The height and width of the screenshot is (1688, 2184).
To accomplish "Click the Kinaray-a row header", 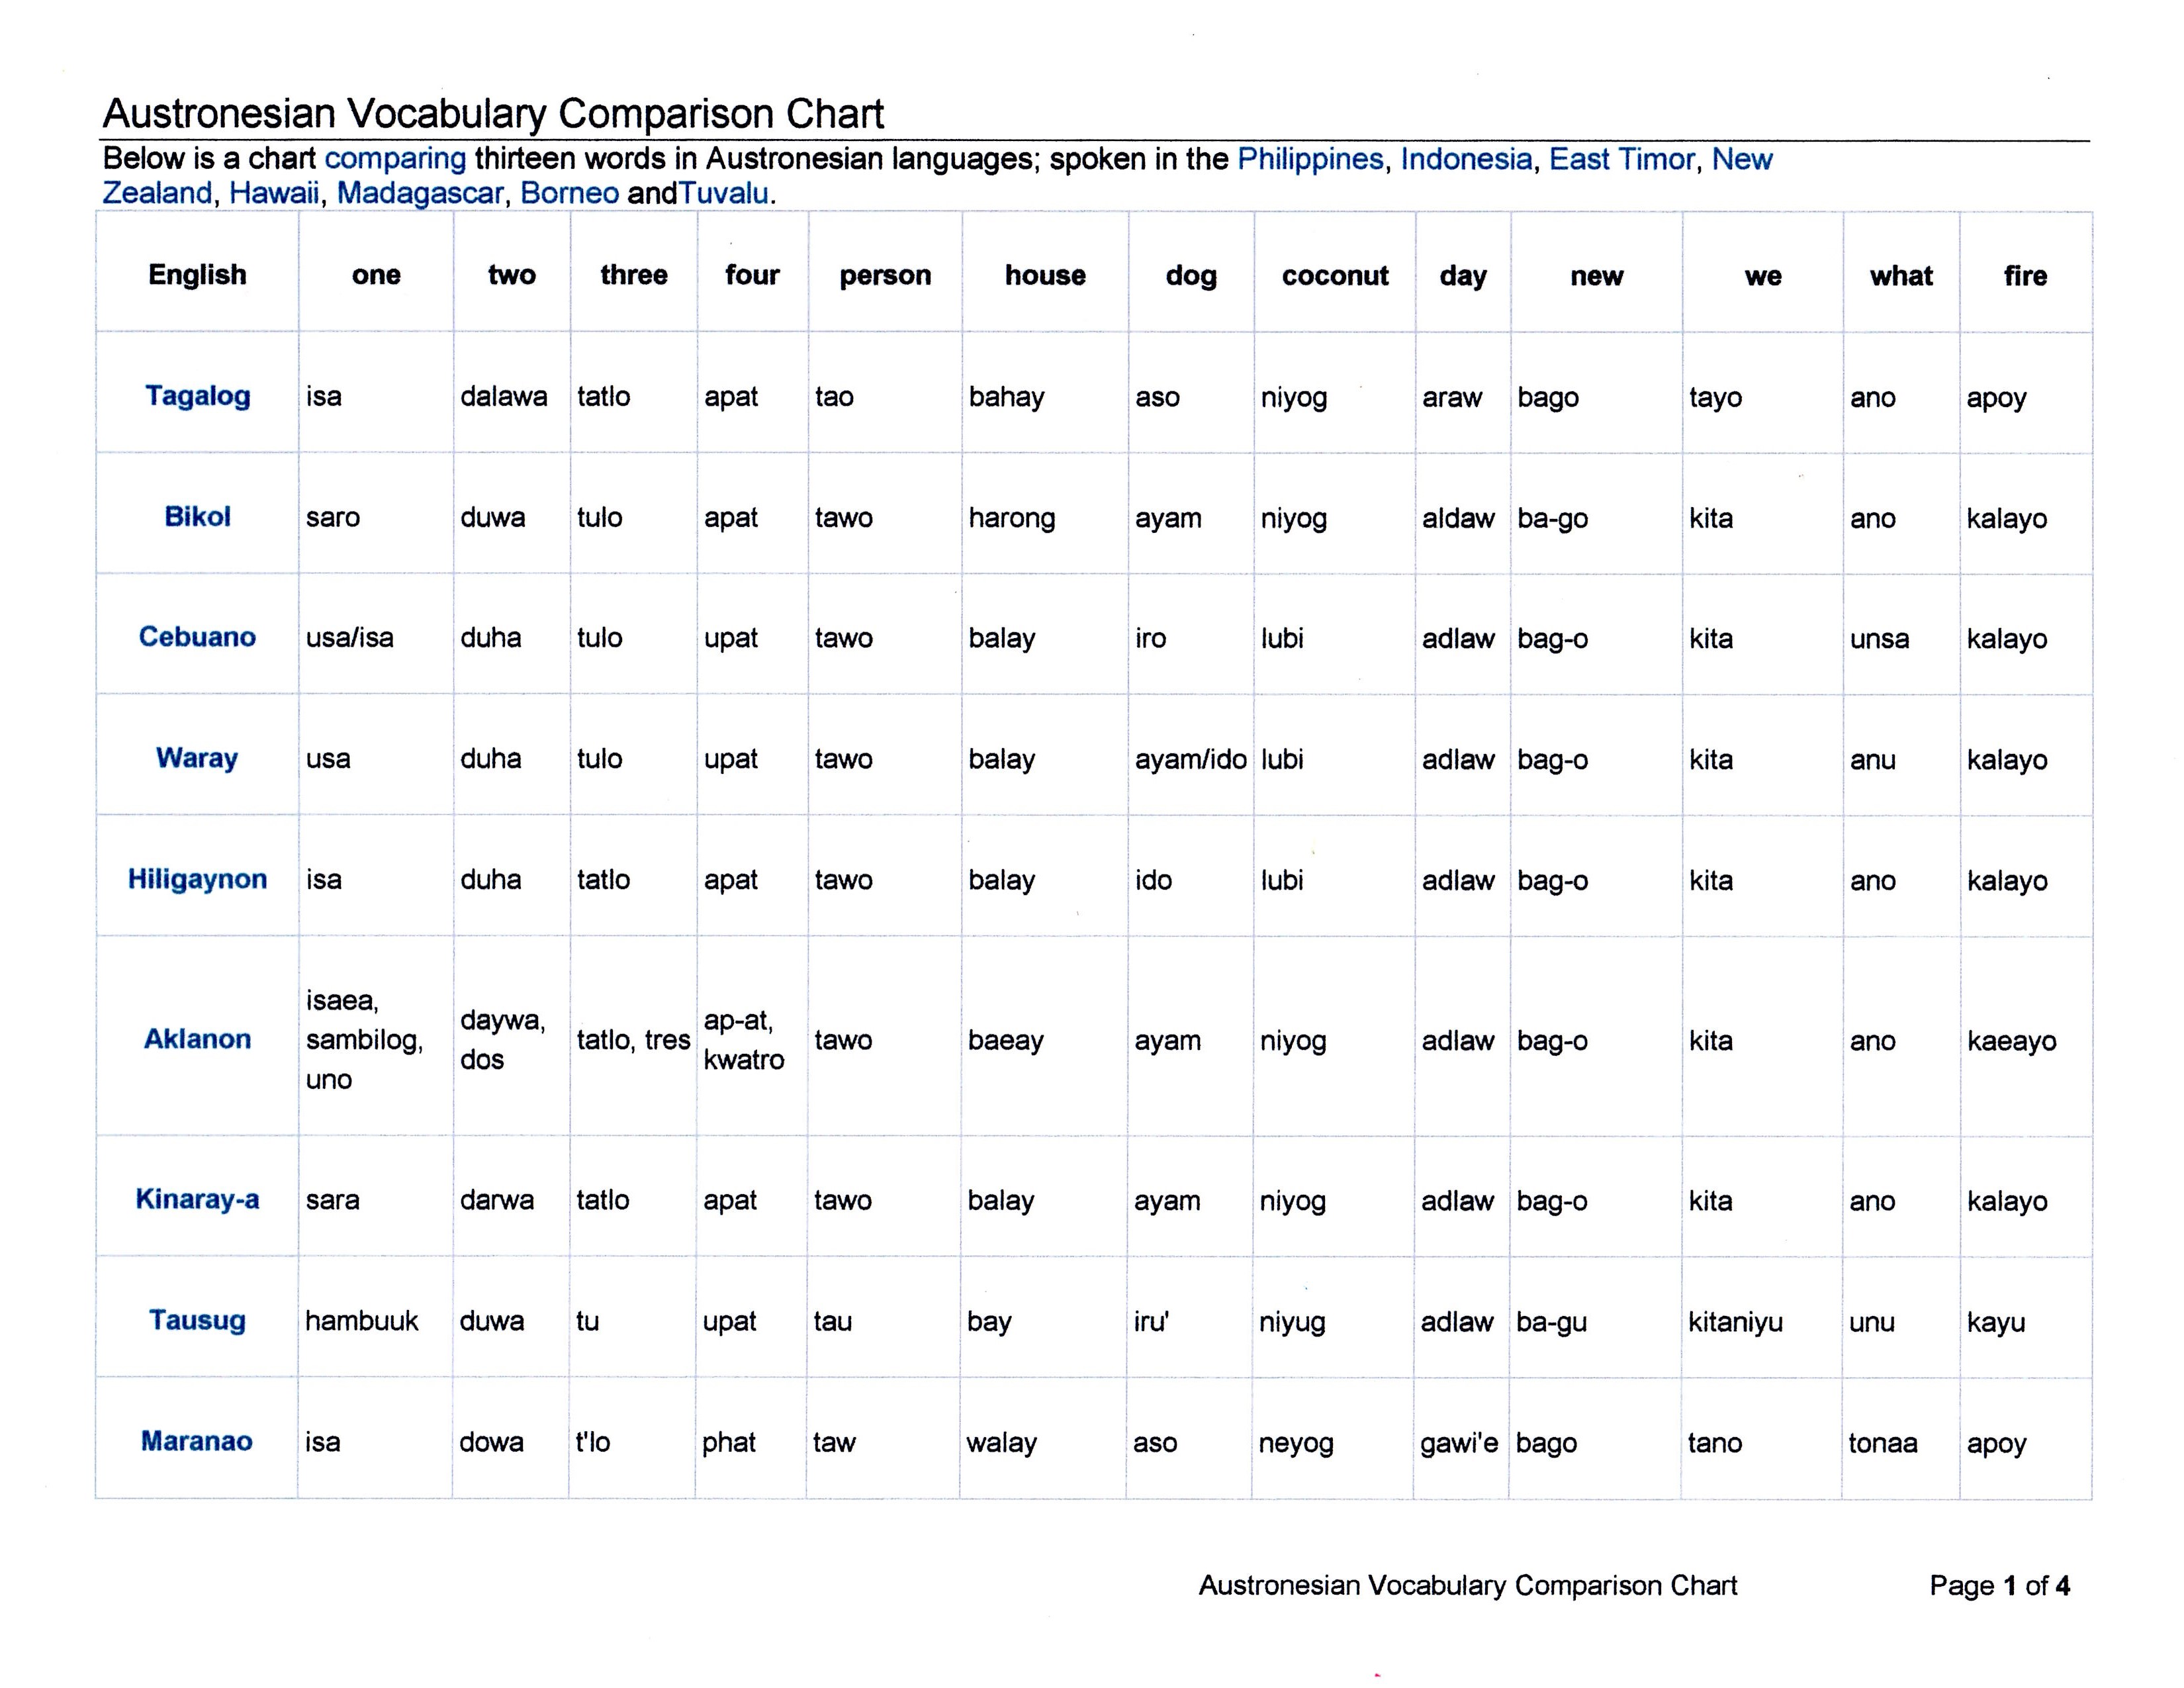I will coord(198,1199).
